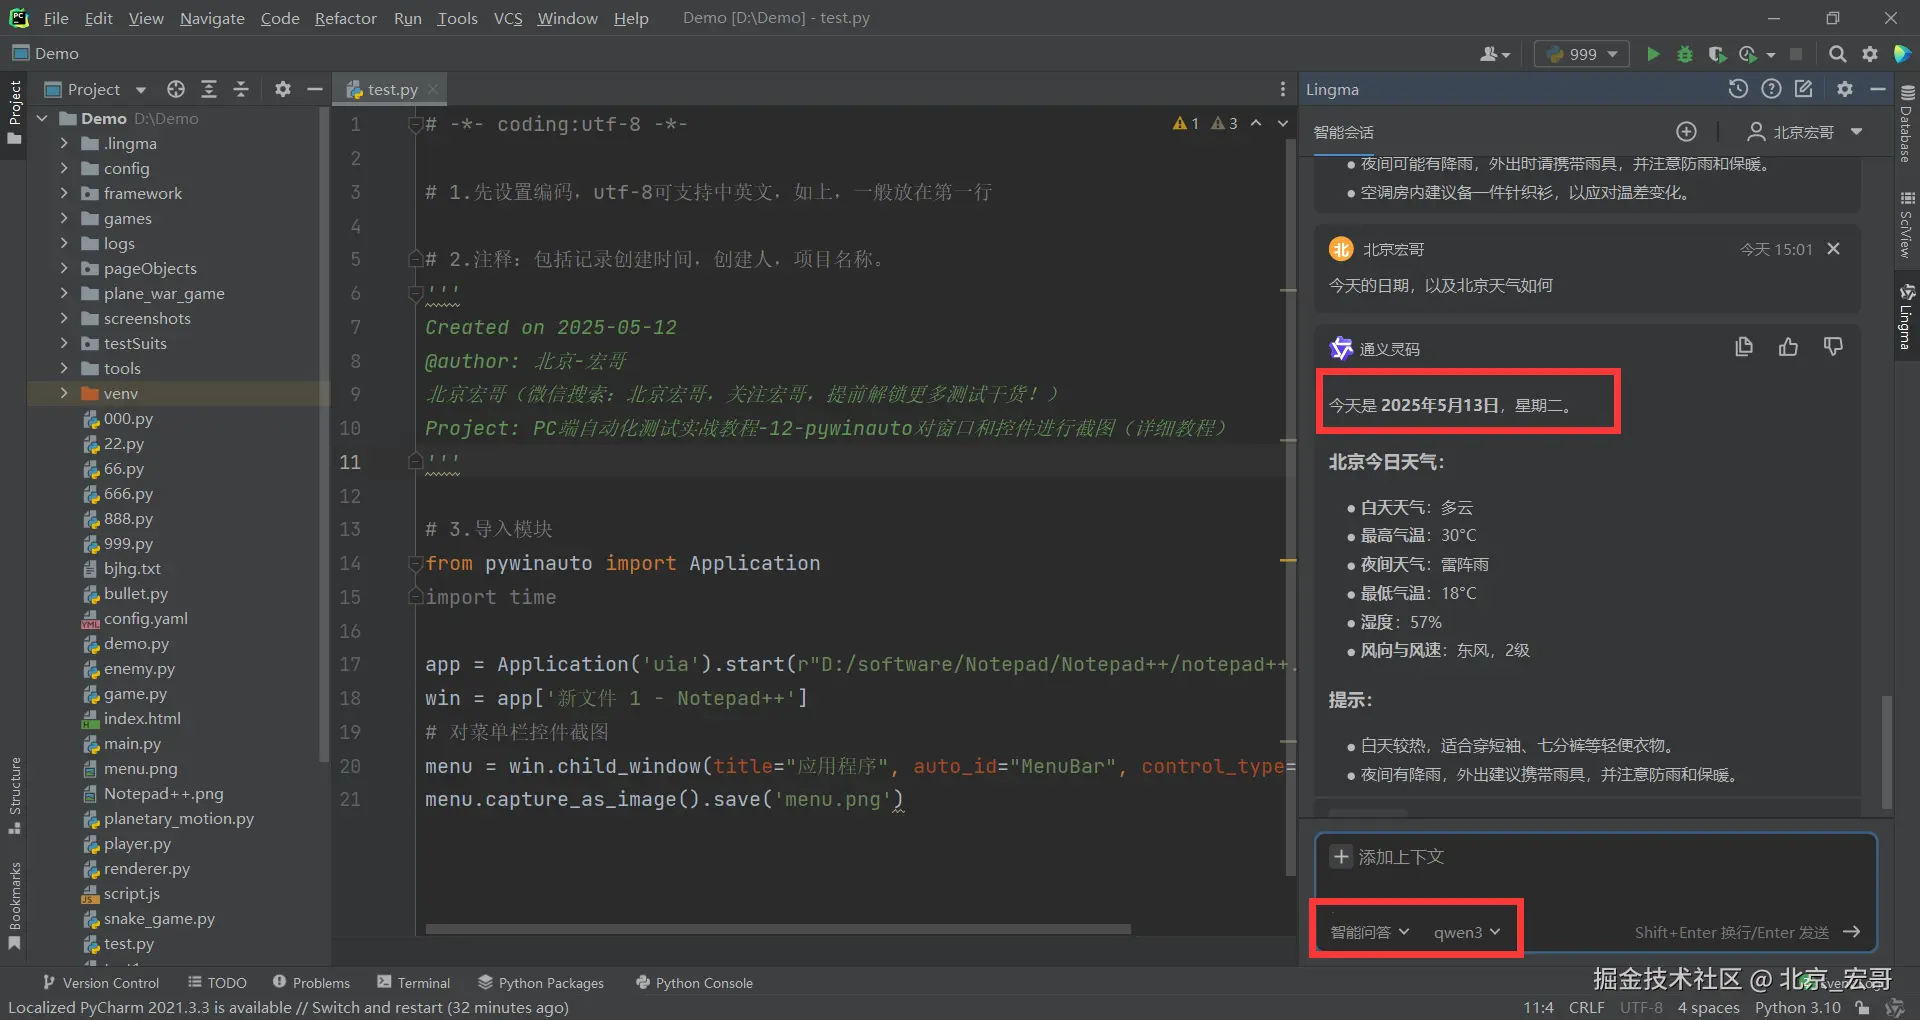Hide the Project tool window
Screen dimensions: 1920x1020
tap(314, 89)
